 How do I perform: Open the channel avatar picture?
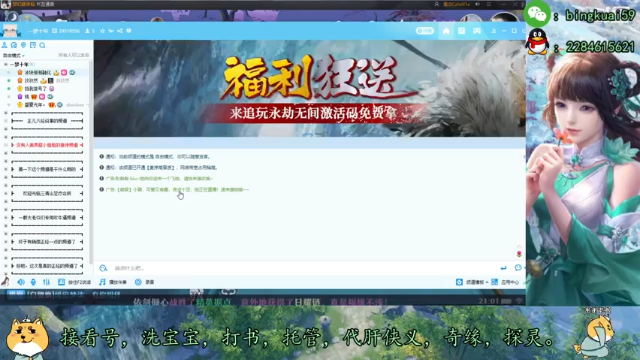tap(10, 31)
